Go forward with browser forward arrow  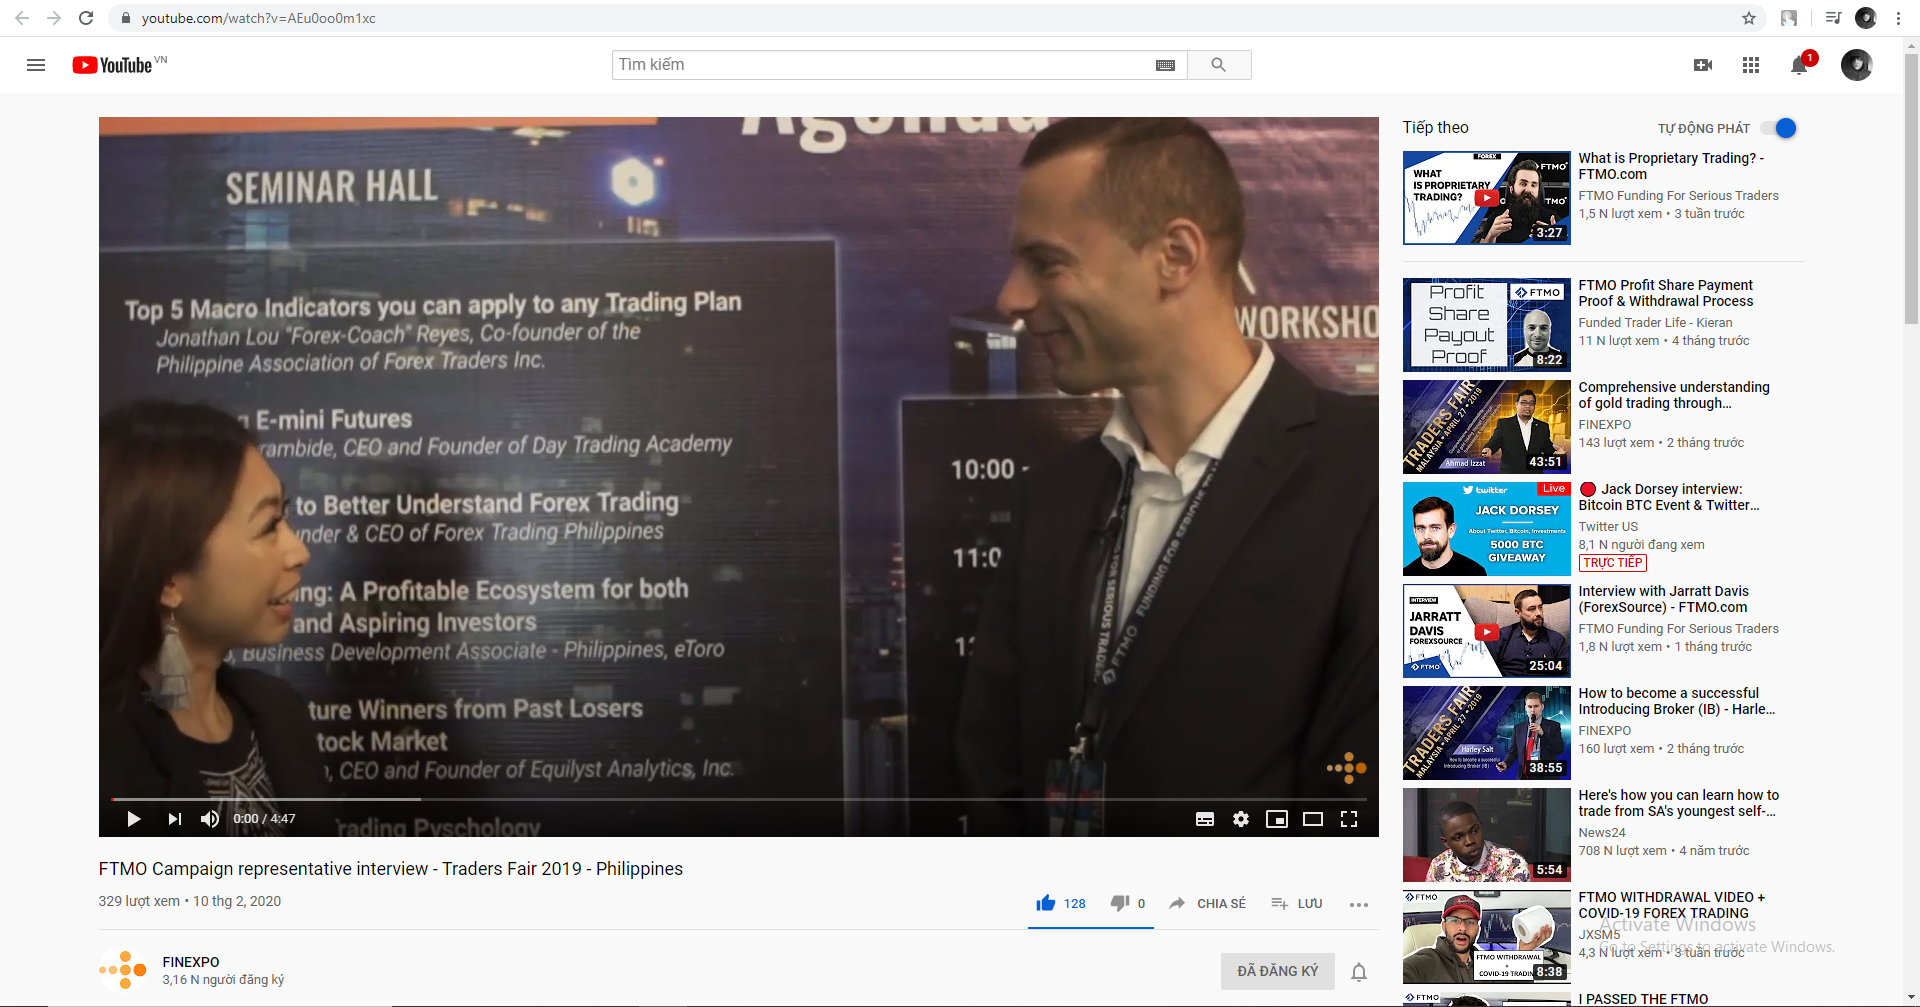tap(54, 18)
